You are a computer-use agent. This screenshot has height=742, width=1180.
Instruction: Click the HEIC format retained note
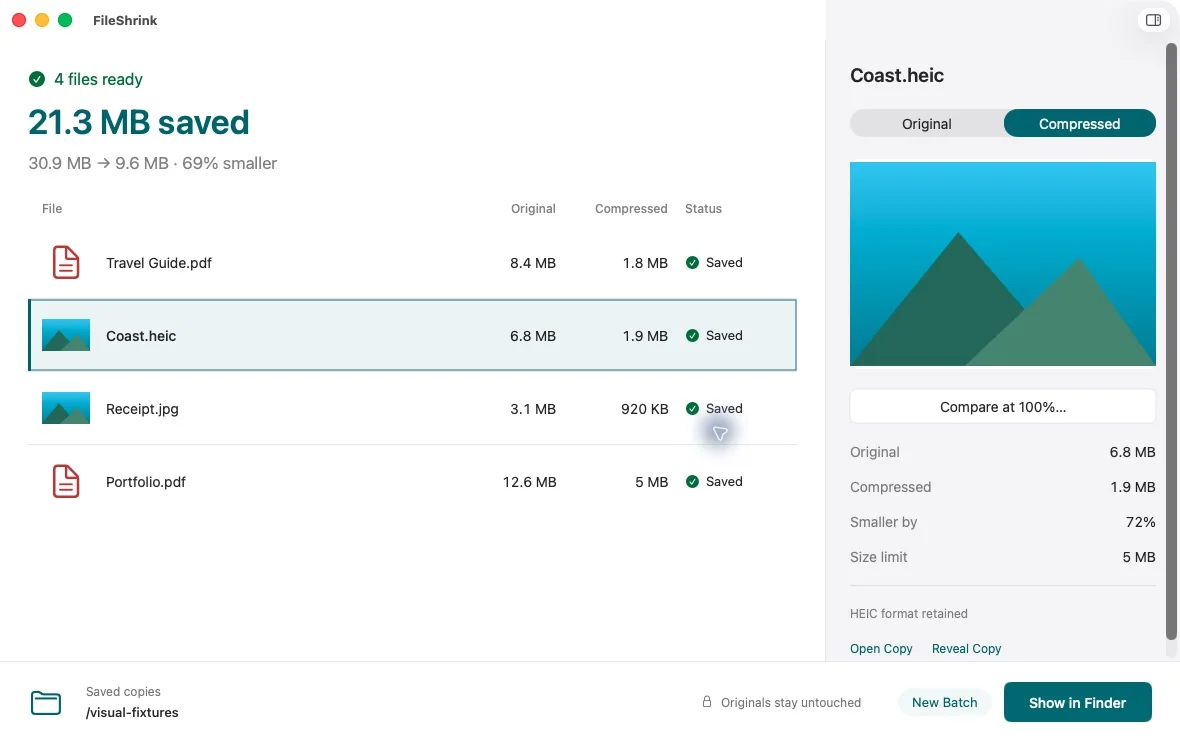click(x=908, y=613)
